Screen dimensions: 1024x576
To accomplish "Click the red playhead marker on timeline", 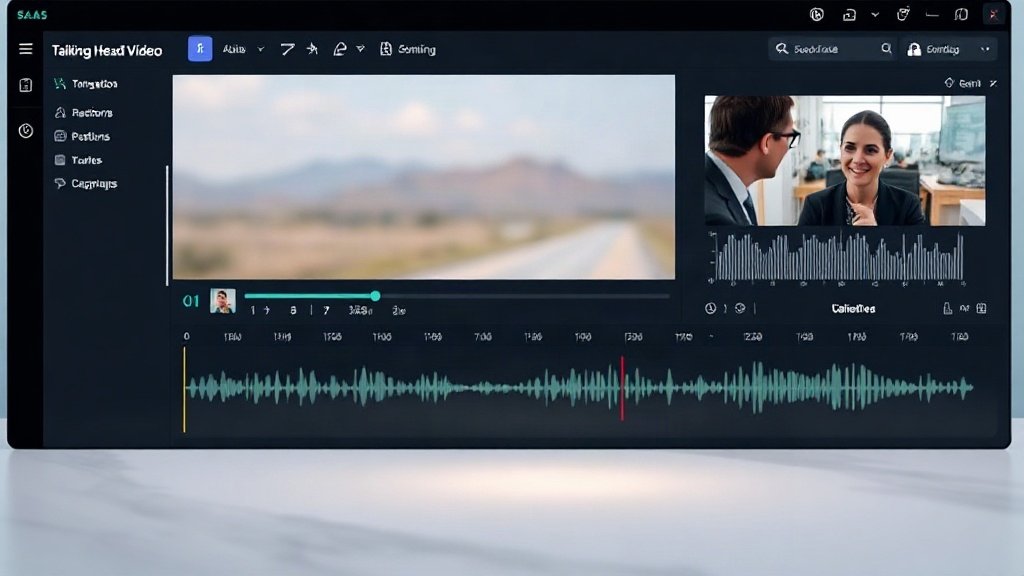I will [x=622, y=389].
